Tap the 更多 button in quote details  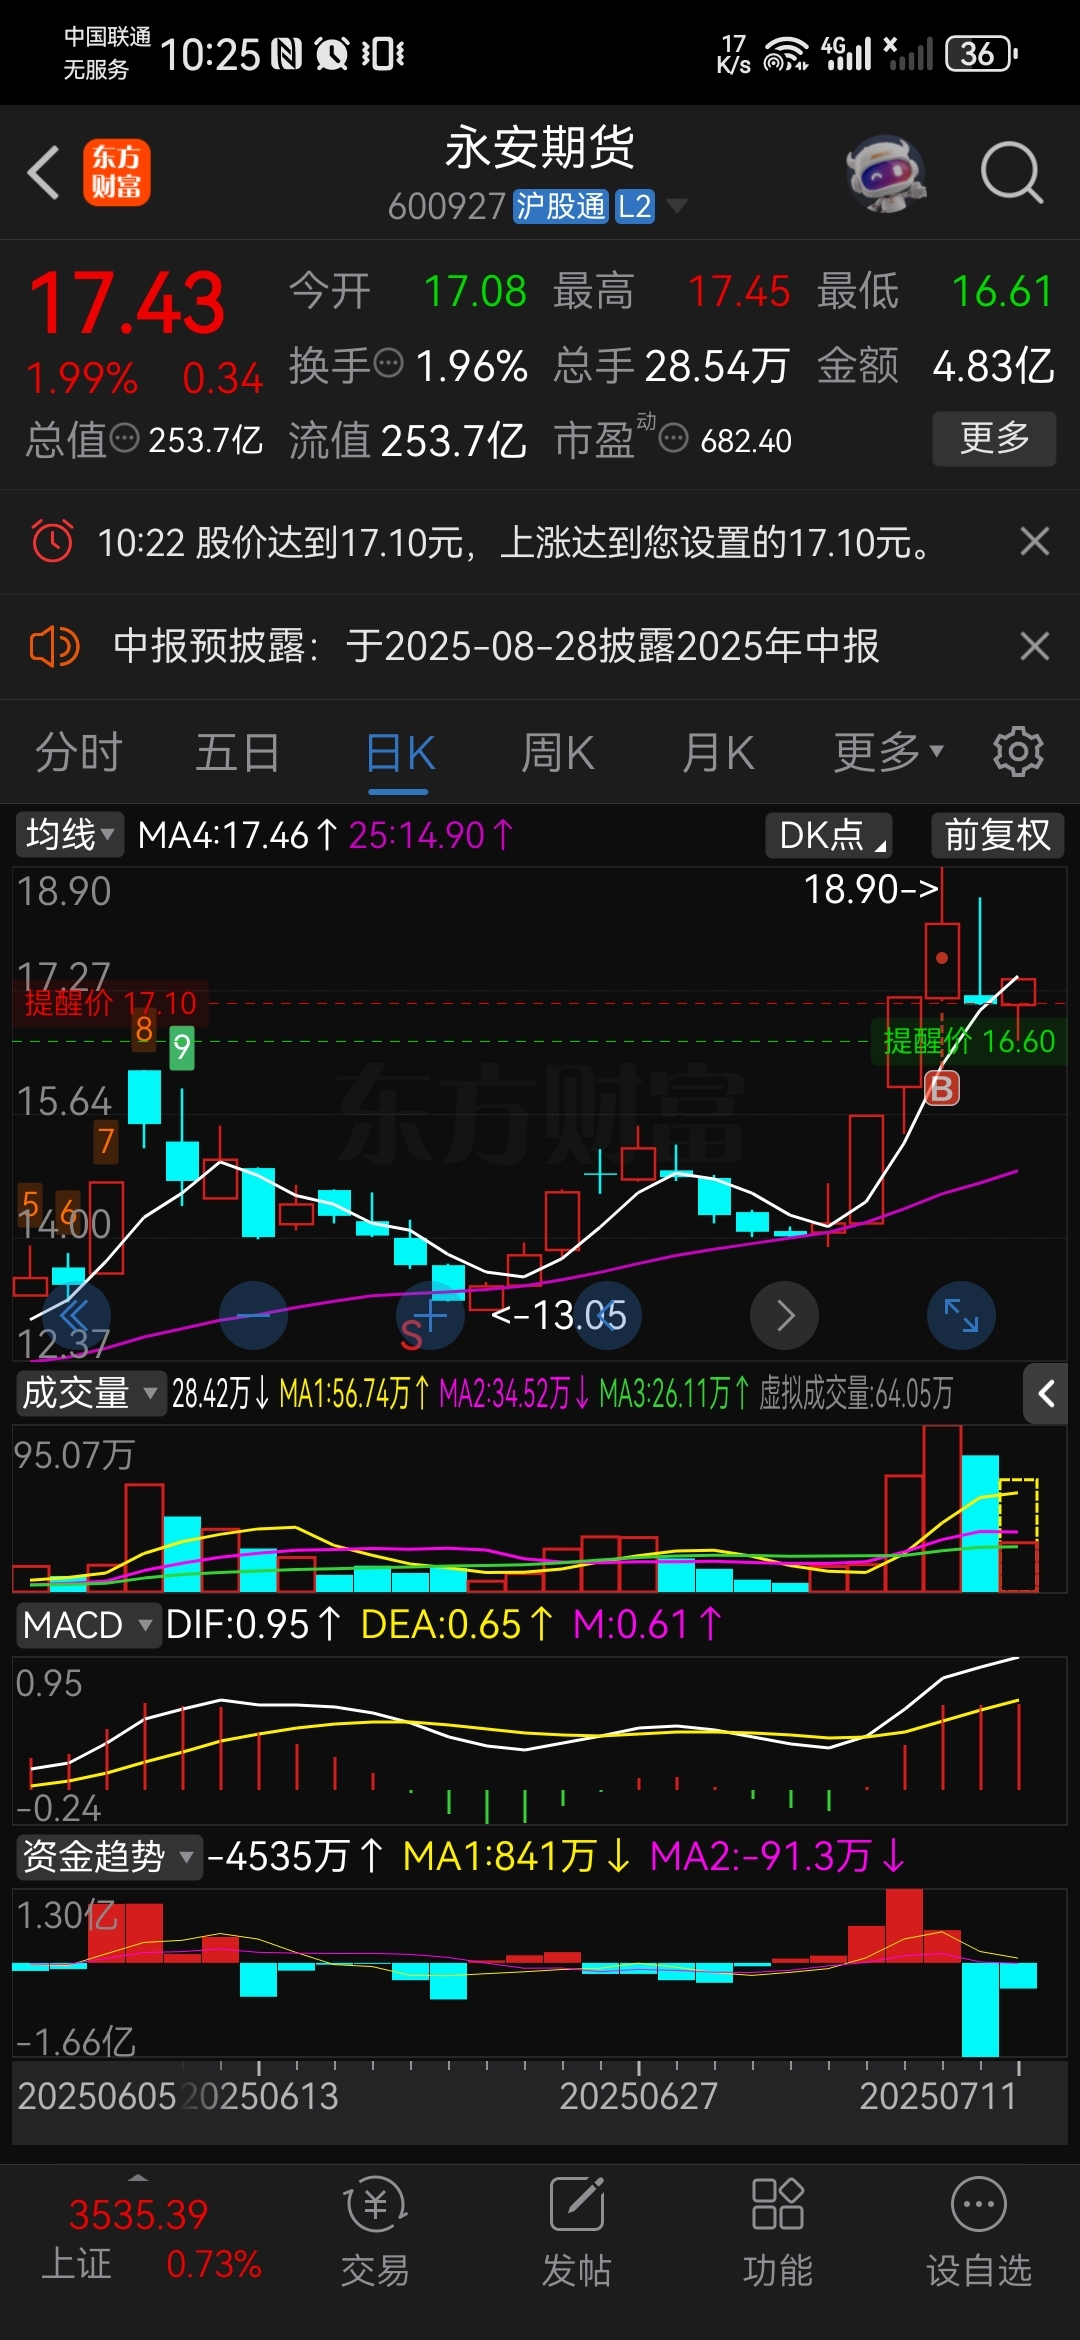994,438
